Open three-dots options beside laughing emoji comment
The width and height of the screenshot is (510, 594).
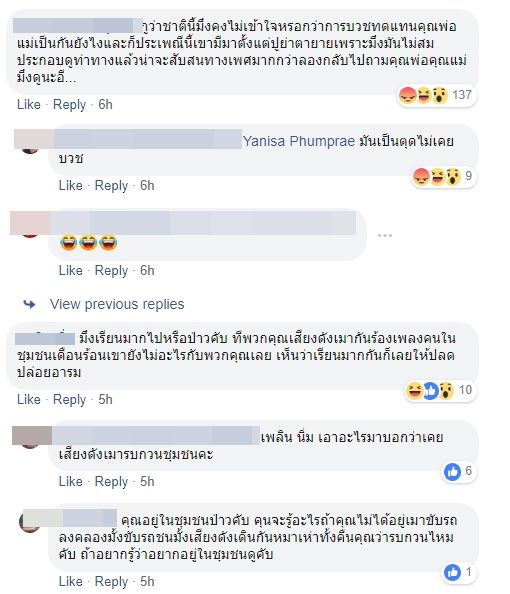[x=385, y=236]
